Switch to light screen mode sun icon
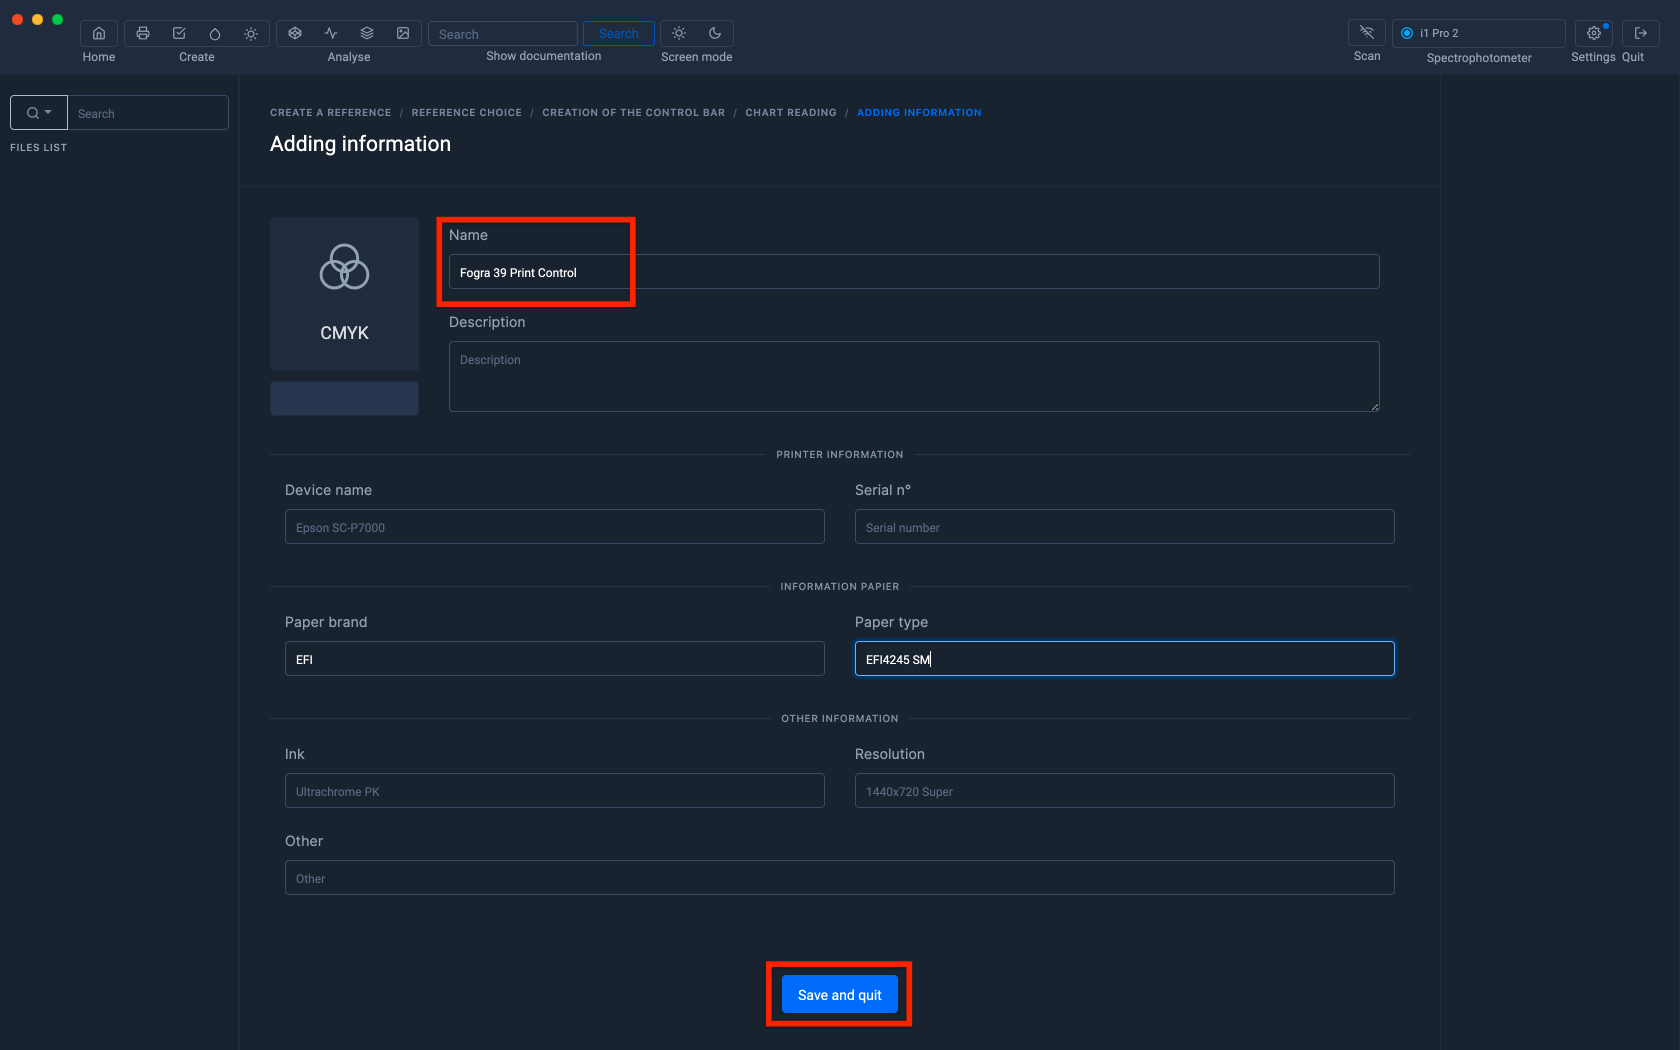Image resolution: width=1680 pixels, height=1050 pixels. [679, 33]
